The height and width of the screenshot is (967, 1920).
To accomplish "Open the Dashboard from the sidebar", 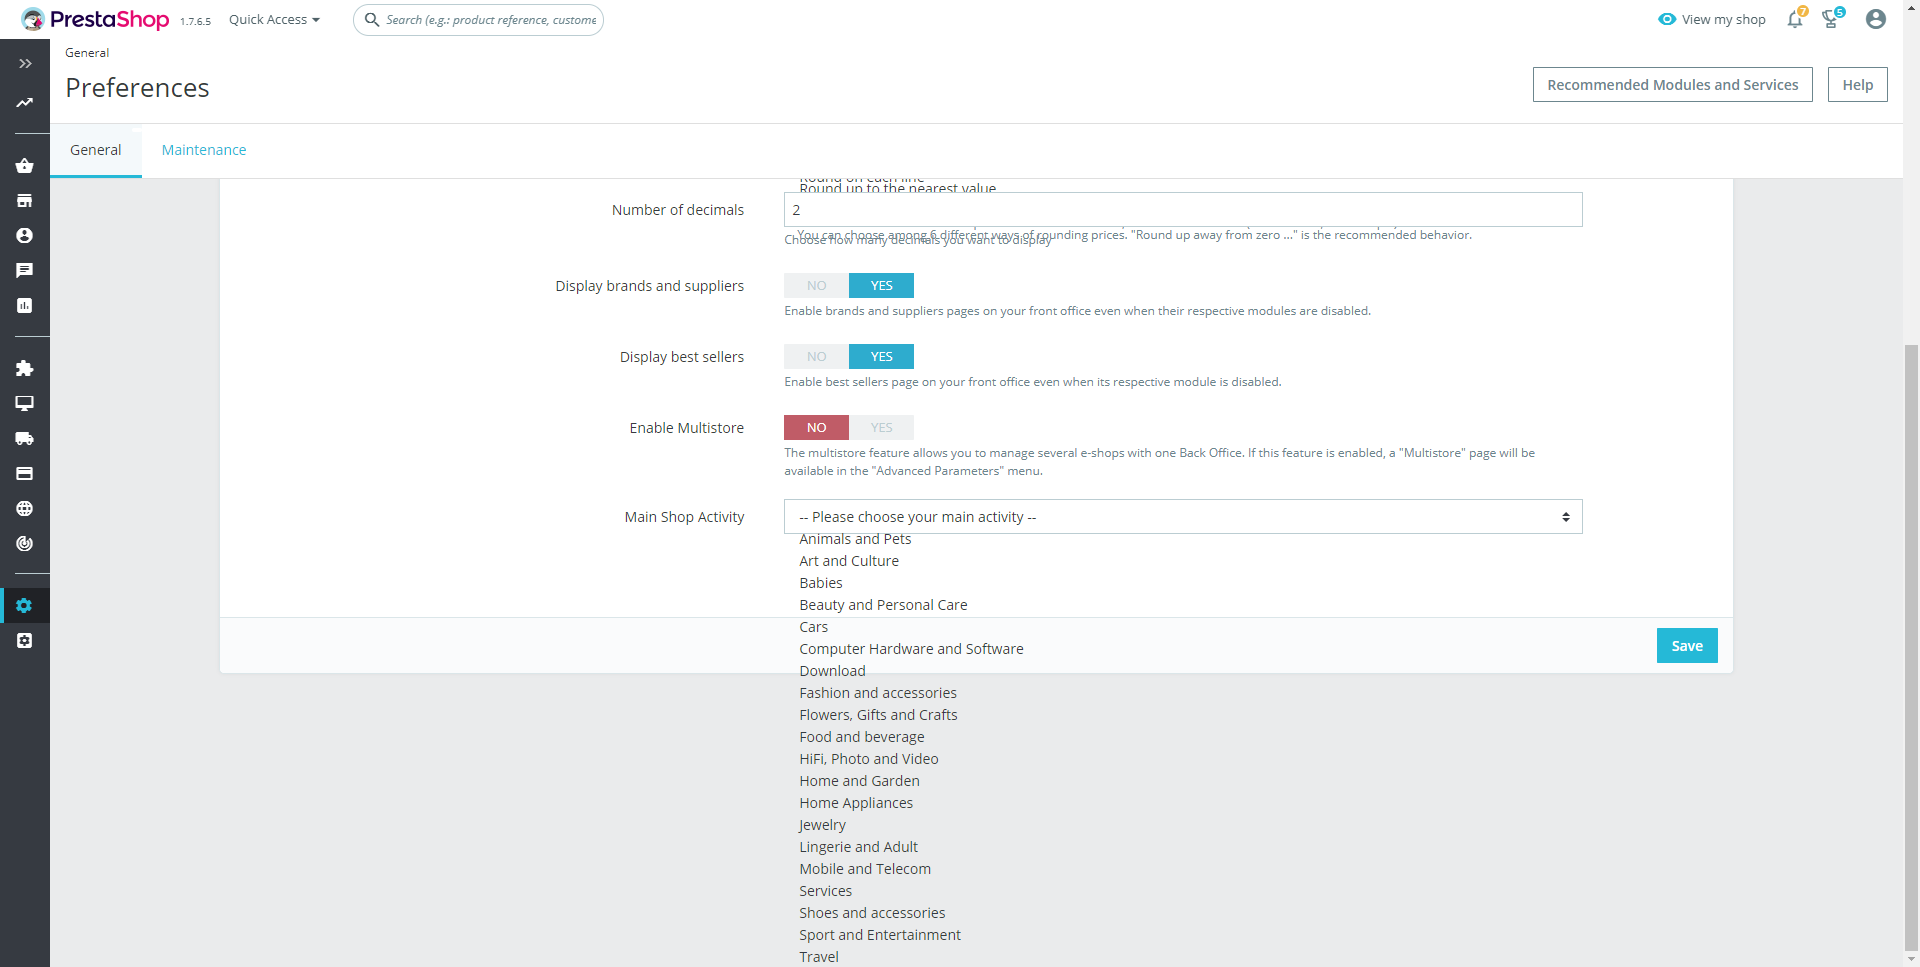I will click(25, 103).
